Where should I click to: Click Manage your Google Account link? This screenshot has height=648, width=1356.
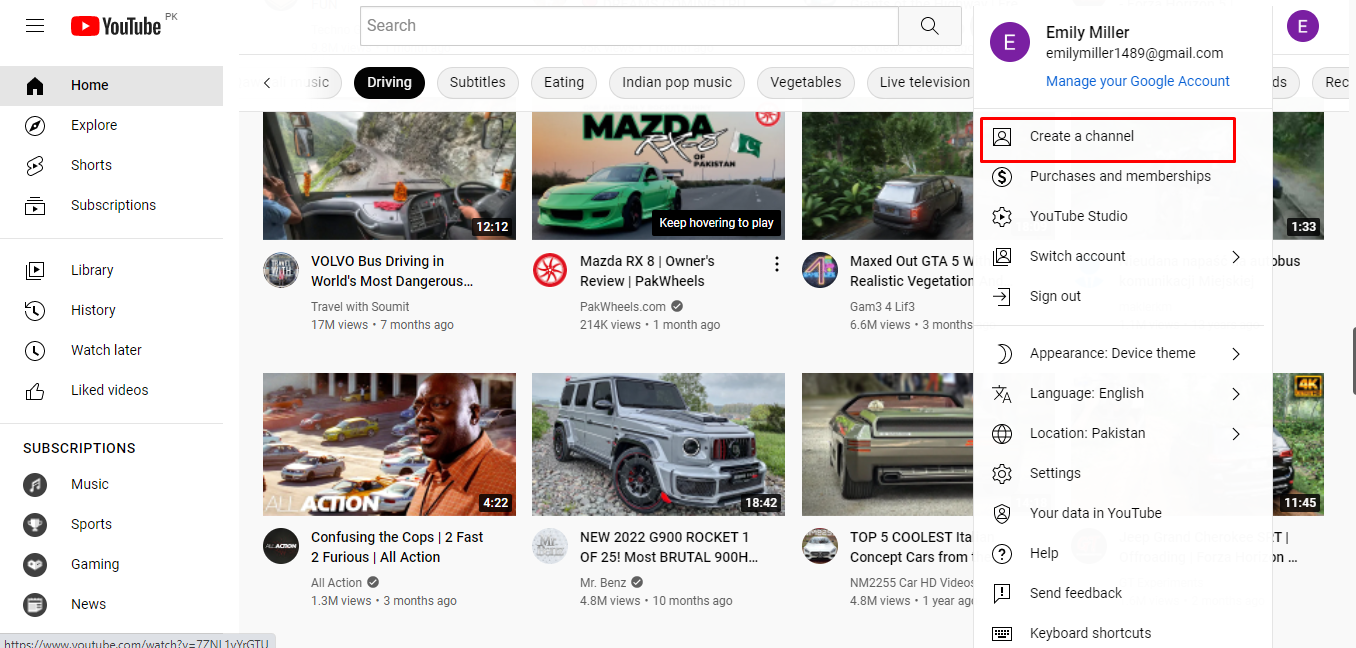point(1137,81)
